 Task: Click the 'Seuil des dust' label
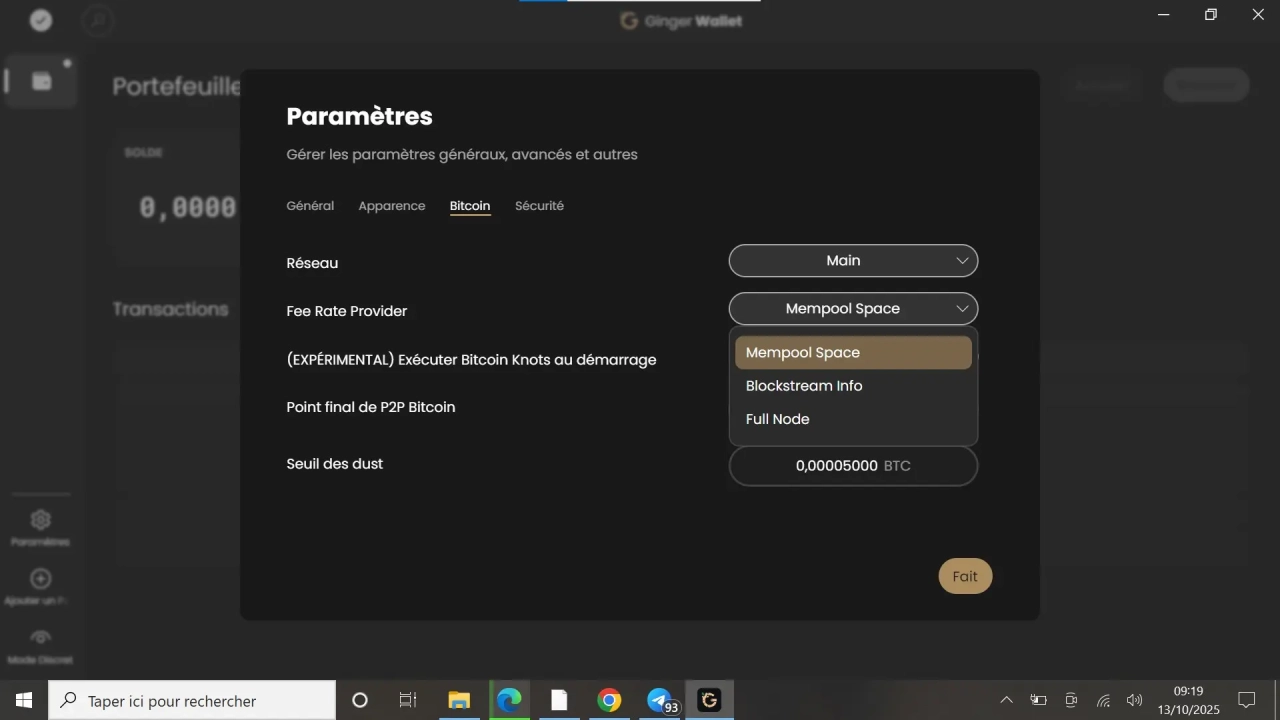coord(335,464)
